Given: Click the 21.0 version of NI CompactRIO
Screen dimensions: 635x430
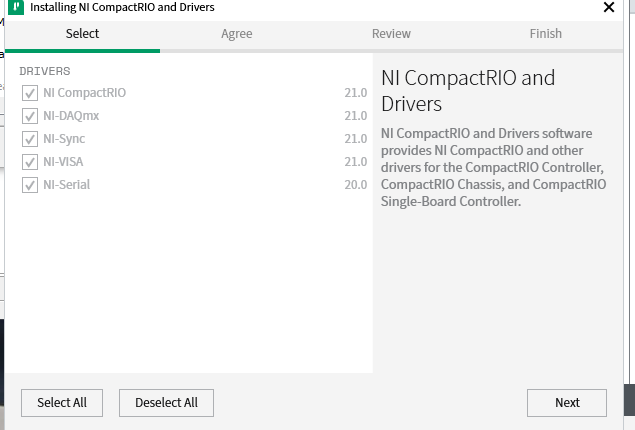Looking at the screenshot, I should click(x=356, y=93).
